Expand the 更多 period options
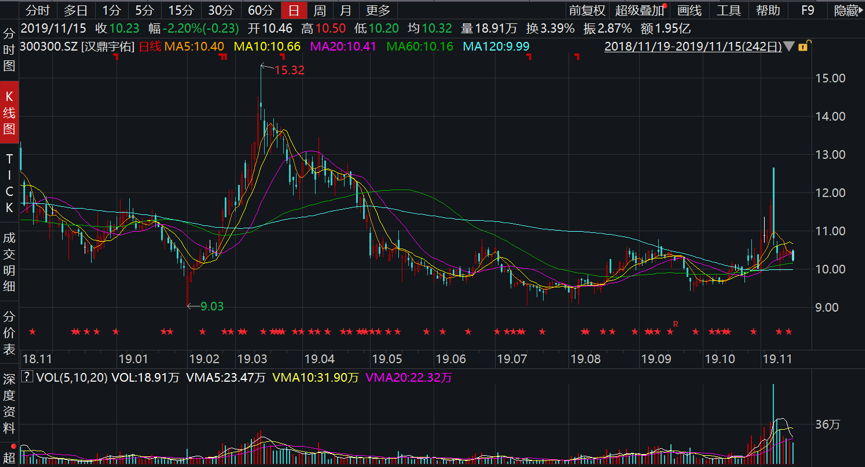This screenshot has height=467, width=865. coord(378,10)
